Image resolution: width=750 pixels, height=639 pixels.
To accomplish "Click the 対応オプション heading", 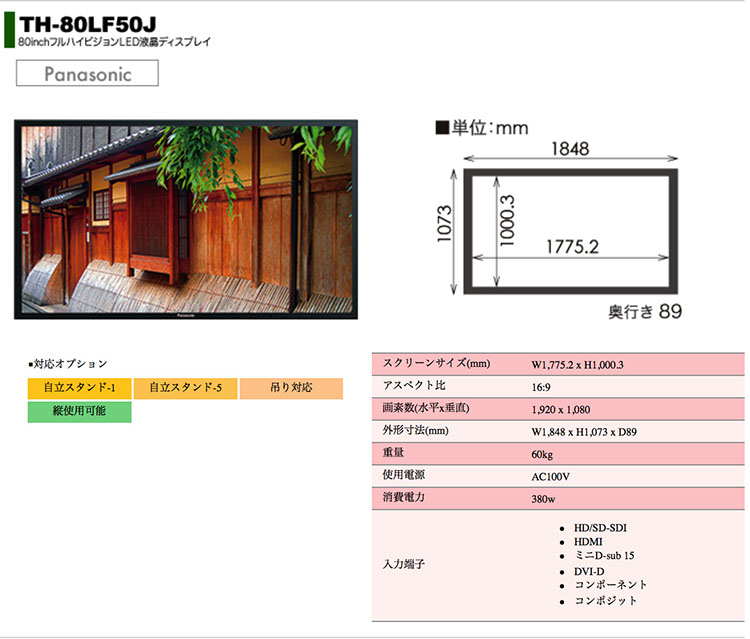I will click(68, 364).
